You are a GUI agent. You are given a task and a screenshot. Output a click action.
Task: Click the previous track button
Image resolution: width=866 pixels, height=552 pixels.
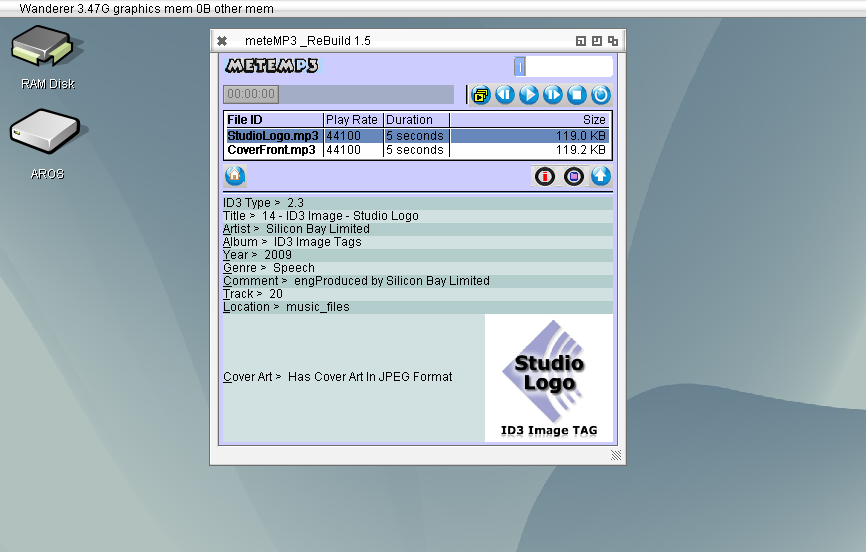point(505,95)
